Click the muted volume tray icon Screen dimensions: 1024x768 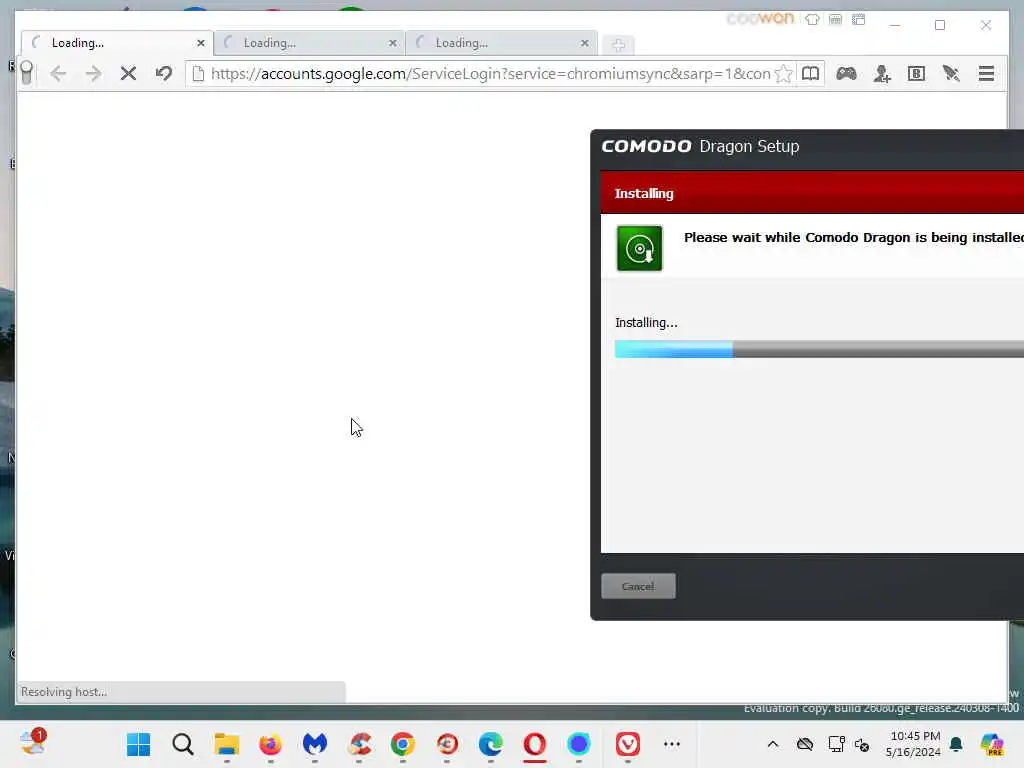coord(862,744)
